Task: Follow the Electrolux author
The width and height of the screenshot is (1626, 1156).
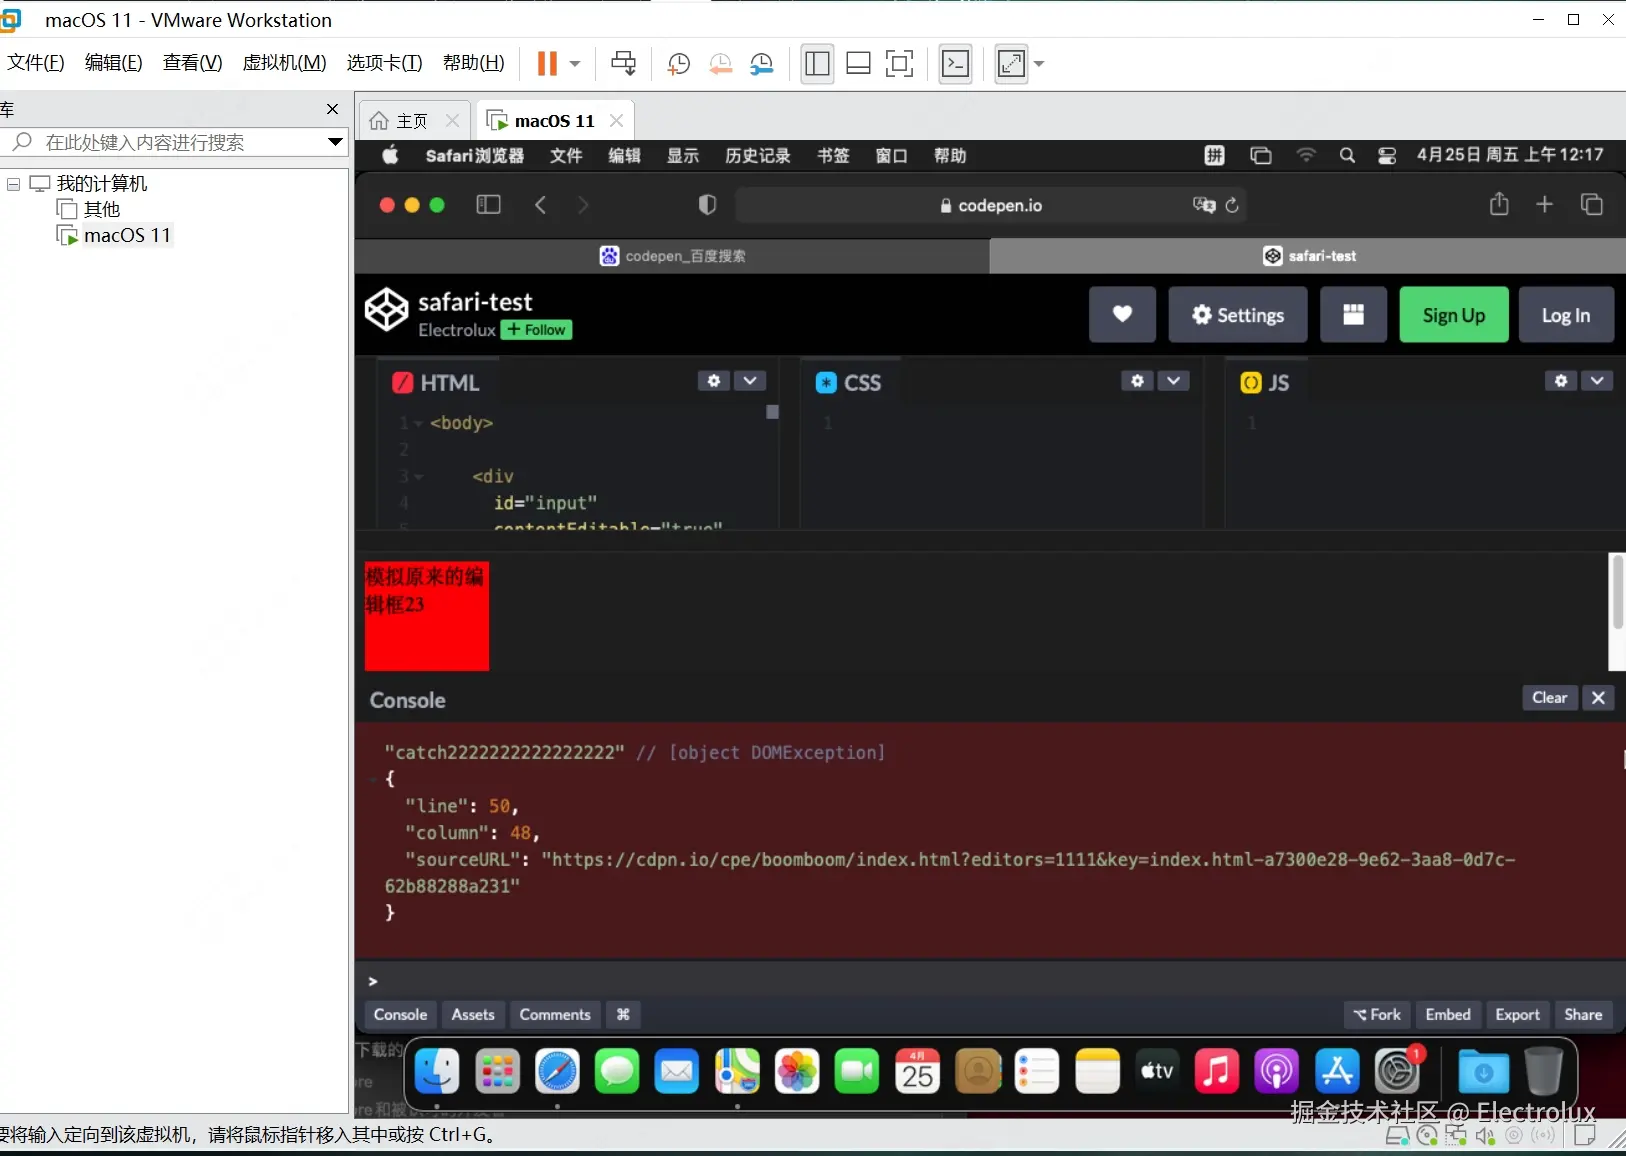Action: pos(537,330)
